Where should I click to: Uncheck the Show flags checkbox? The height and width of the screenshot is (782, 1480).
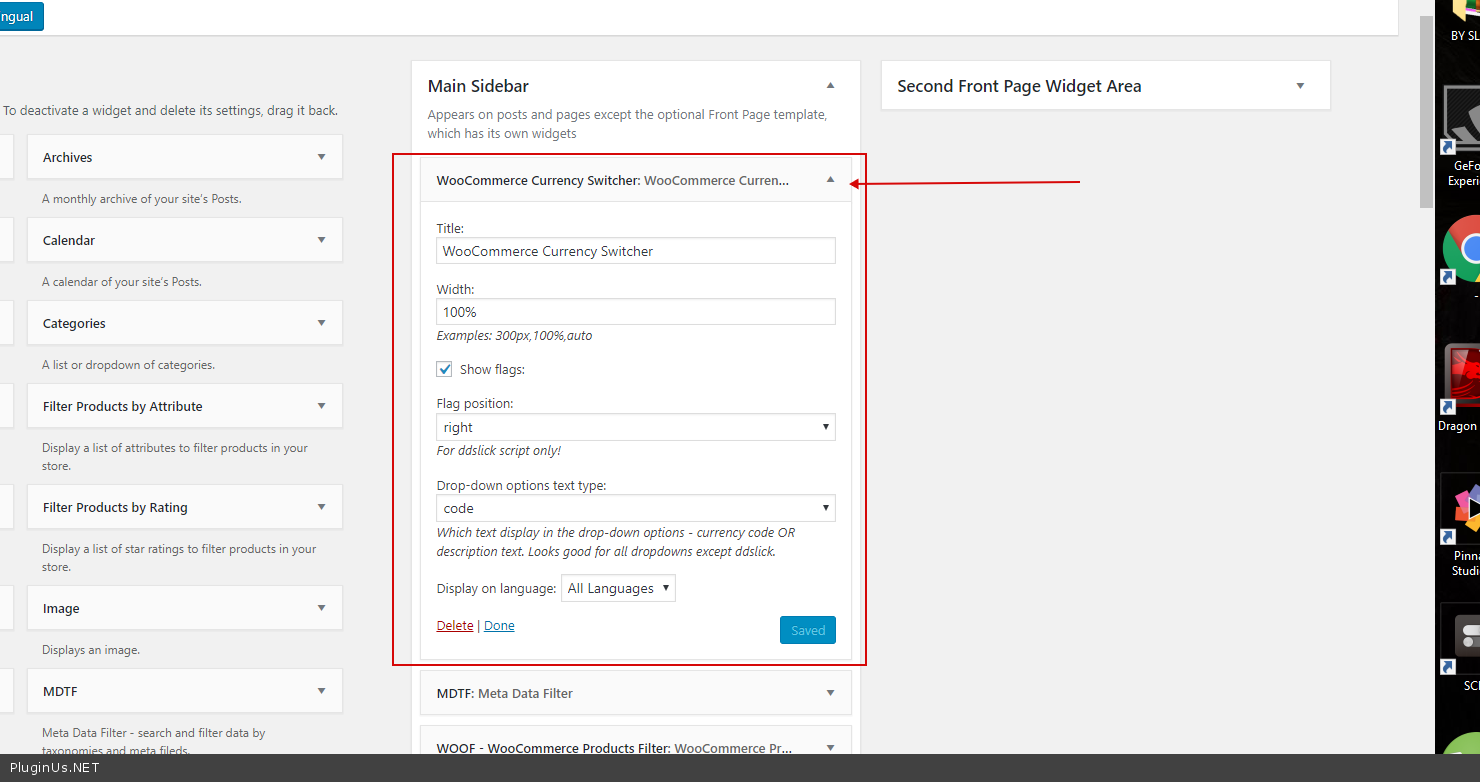tap(445, 369)
